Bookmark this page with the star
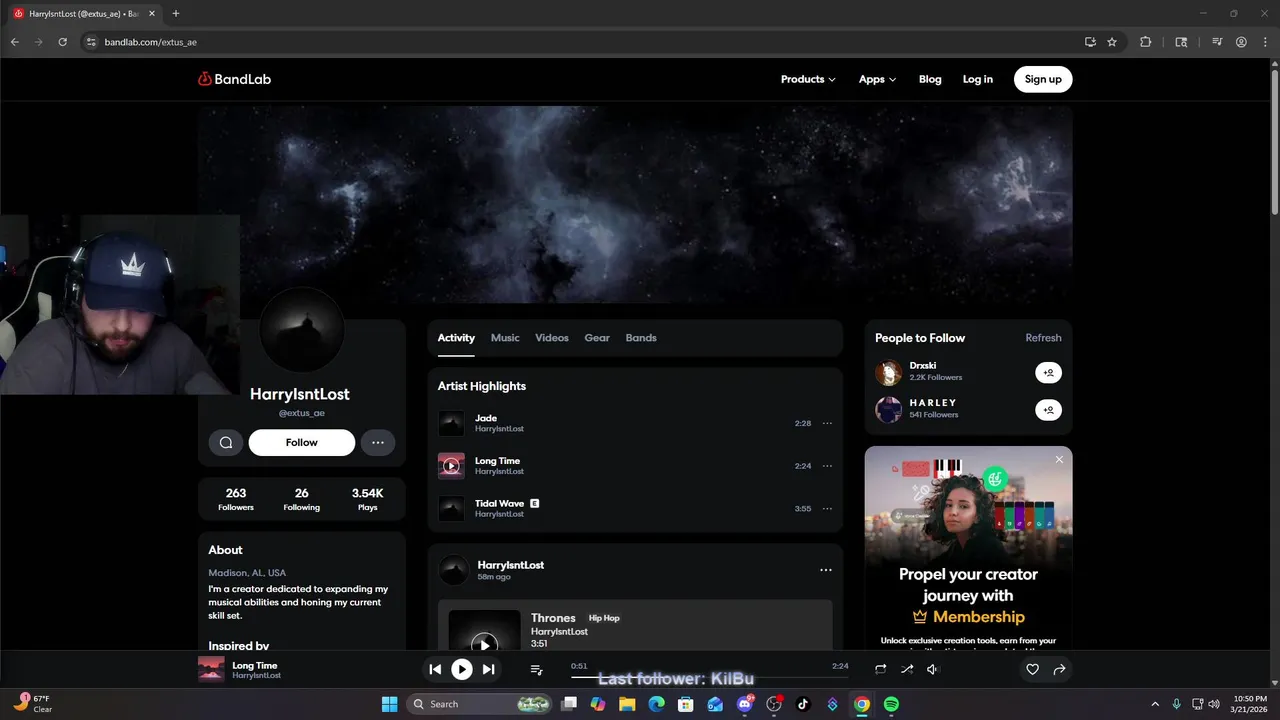This screenshot has height=720, width=1280. [1112, 42]
